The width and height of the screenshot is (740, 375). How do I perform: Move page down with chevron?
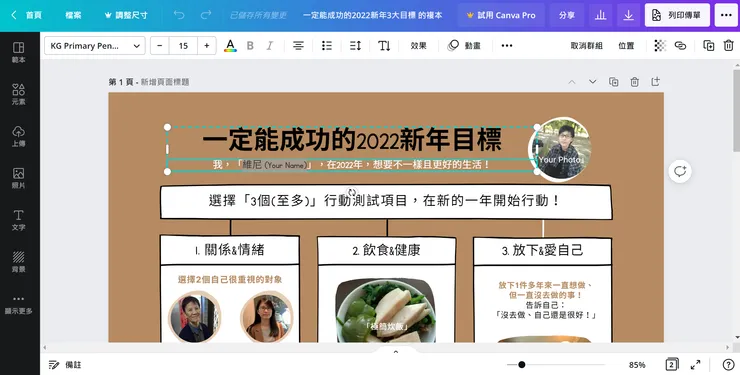[593, 82]
